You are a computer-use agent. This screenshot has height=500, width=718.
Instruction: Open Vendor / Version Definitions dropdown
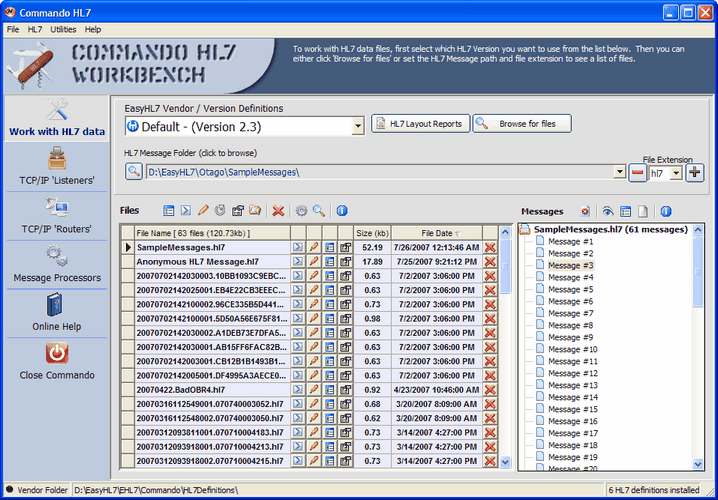click(358, 126)
